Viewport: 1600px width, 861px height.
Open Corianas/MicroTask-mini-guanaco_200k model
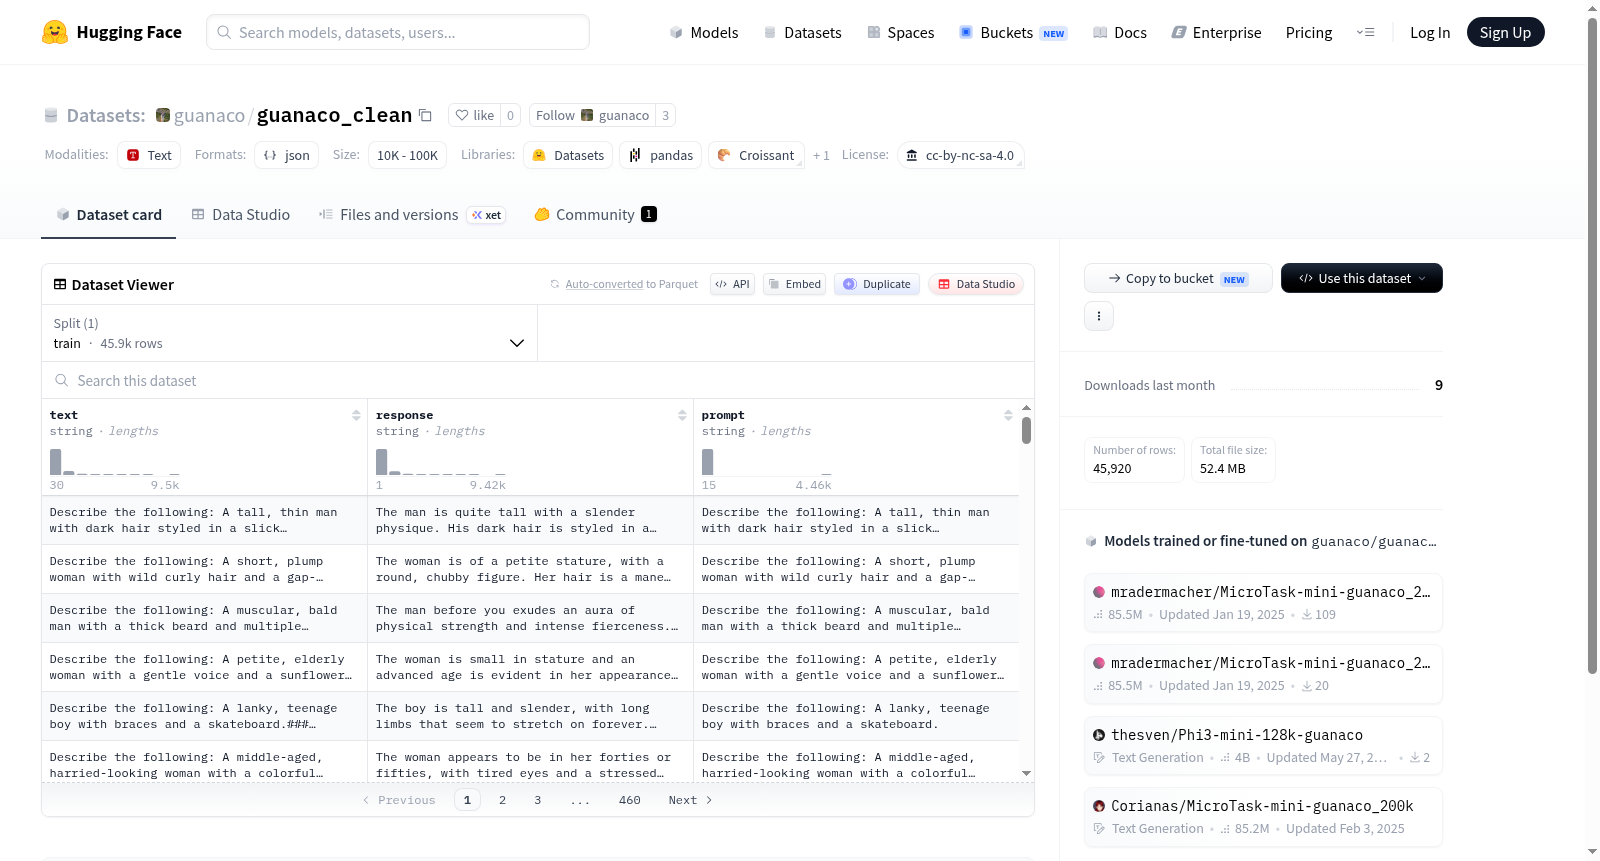pyautogui.click(x=1263, y=817)
